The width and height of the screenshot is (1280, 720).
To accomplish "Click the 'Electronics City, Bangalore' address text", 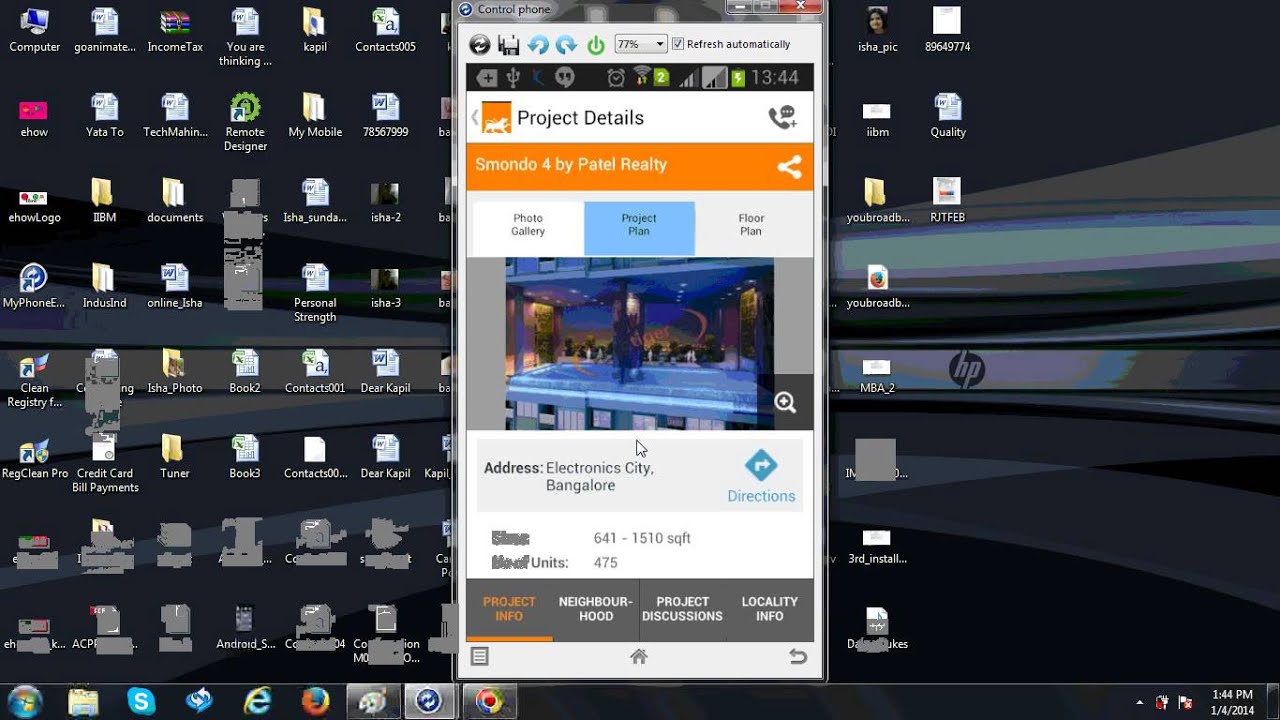I will 599,477.
